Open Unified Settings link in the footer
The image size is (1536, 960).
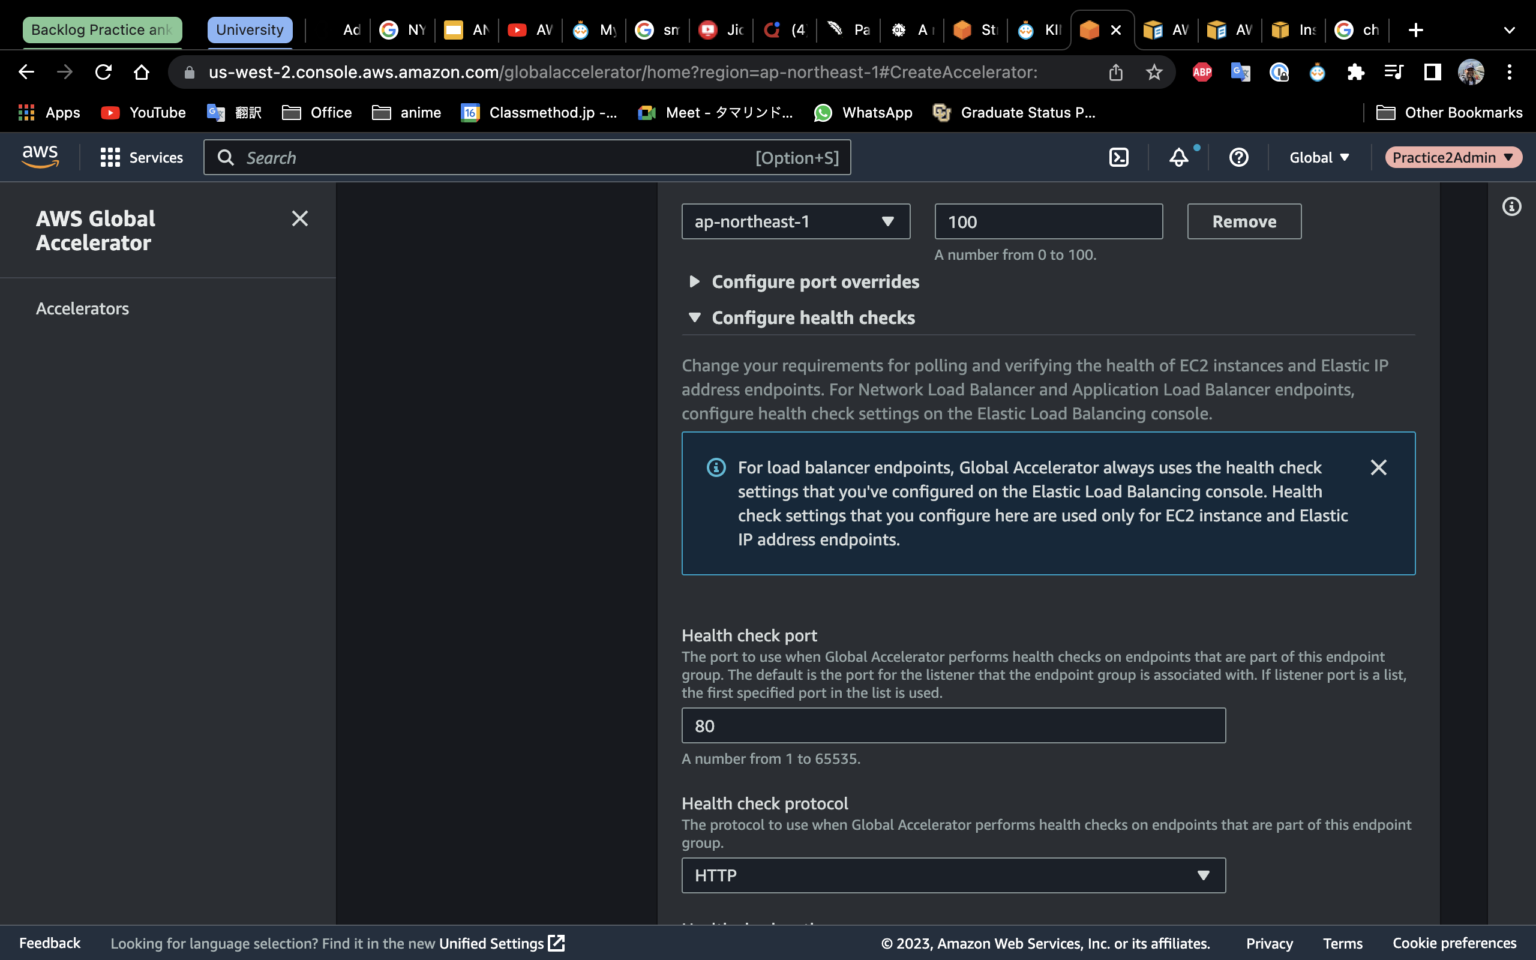pyautogui.click(x=494, y=943)
